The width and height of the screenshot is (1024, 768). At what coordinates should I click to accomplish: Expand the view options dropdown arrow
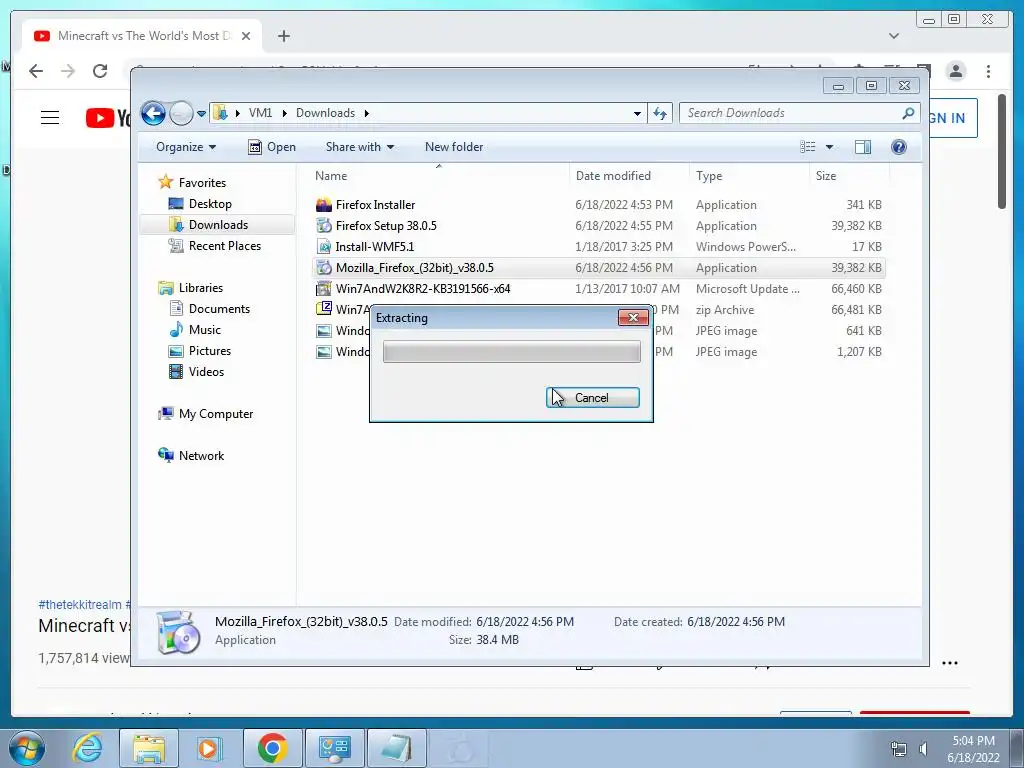click(829, 147)
